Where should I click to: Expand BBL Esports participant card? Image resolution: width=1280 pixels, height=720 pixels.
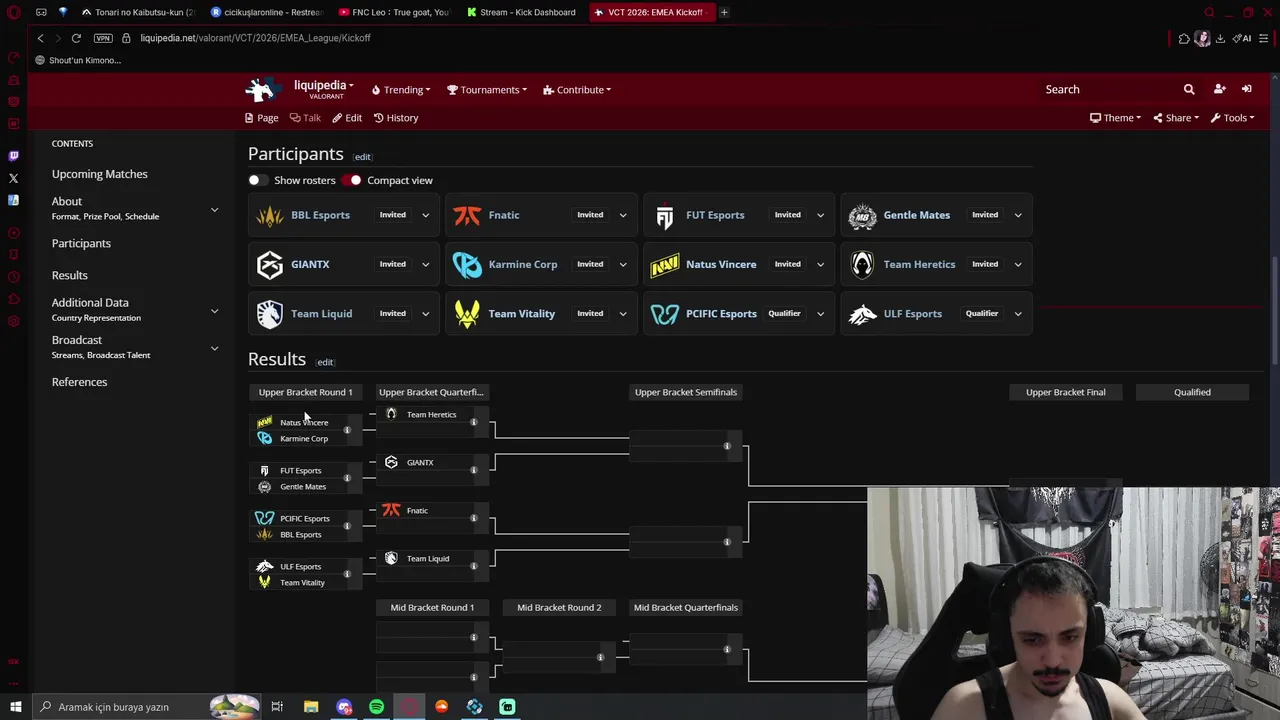425,215
